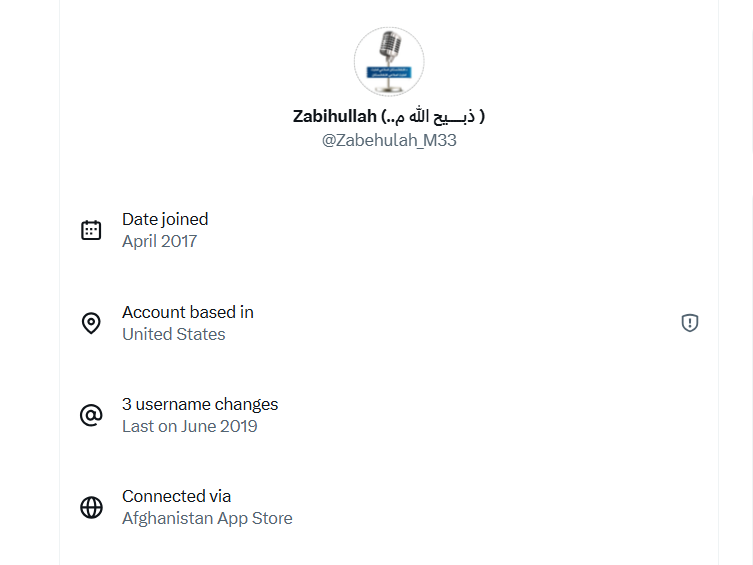Click the 3 username changes label
Image resolution: width=753 pixels, height=565 pixels.
pos(200,404)
